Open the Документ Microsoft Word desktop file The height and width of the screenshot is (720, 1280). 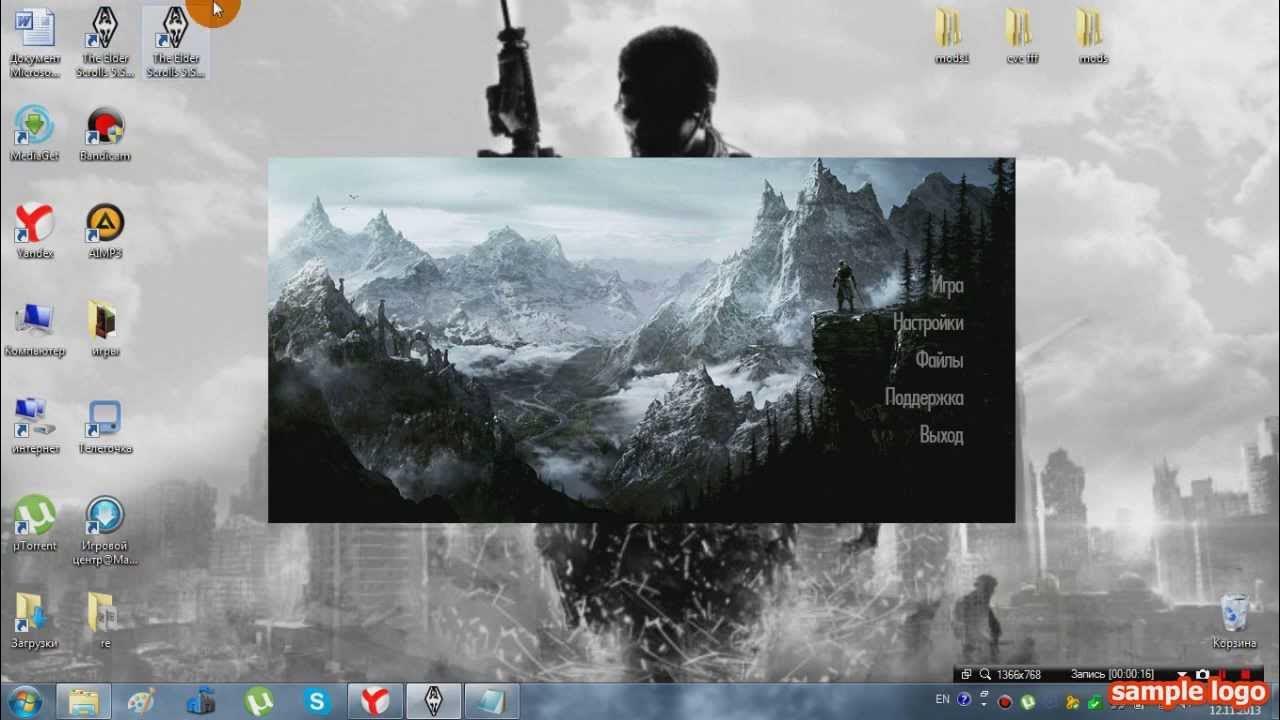pos(35,42)
